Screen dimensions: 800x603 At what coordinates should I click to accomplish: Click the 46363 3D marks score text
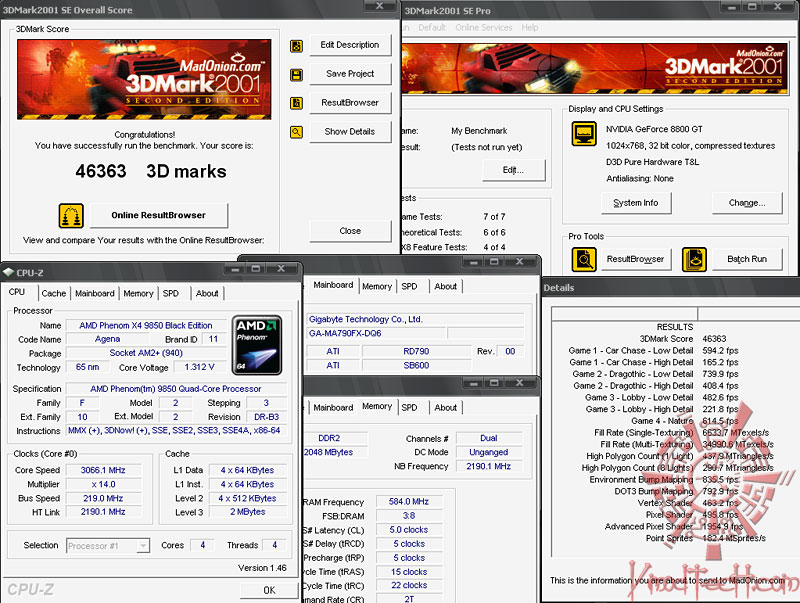[x=151, y=171]
